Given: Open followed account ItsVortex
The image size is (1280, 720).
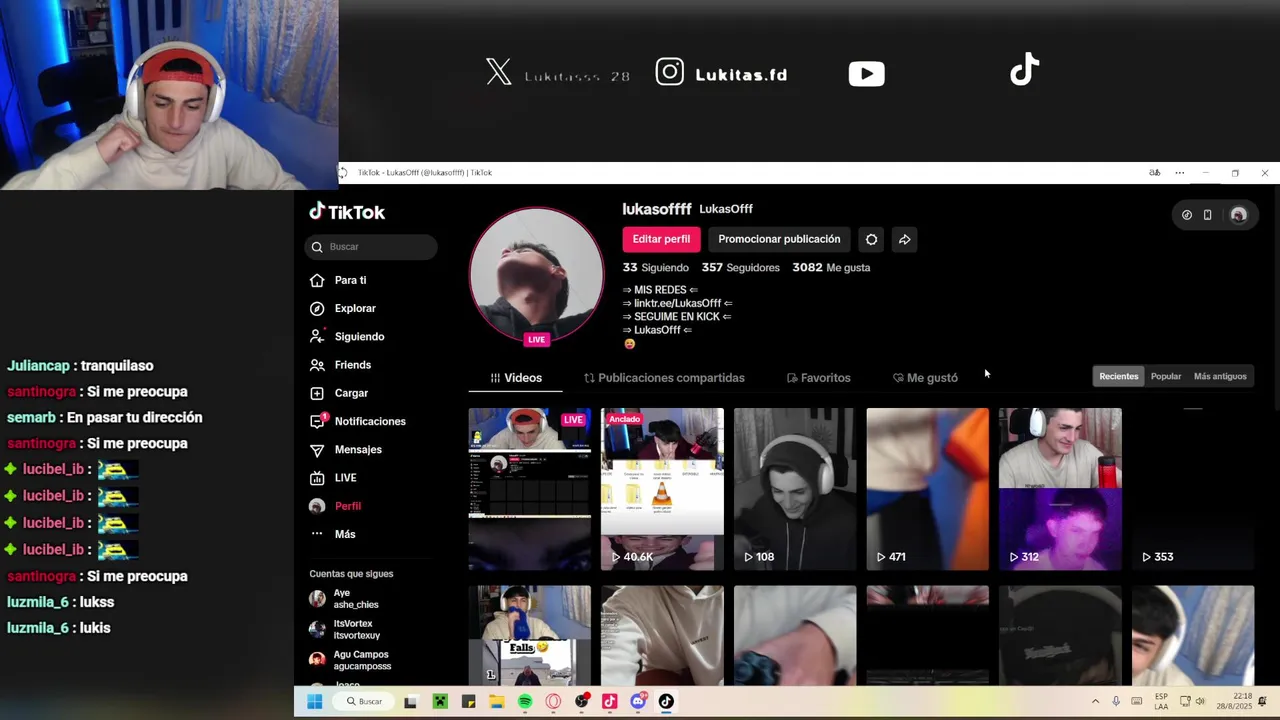Looking at the screenshot, I should pyautogui.click(x=345, y=629).
